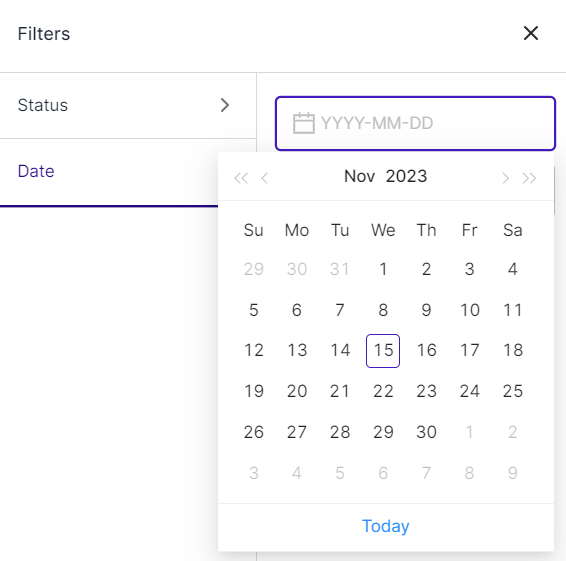Open the 2023 year selector
This screenshot has height=561, width=566.
click(x=406, y=176)
